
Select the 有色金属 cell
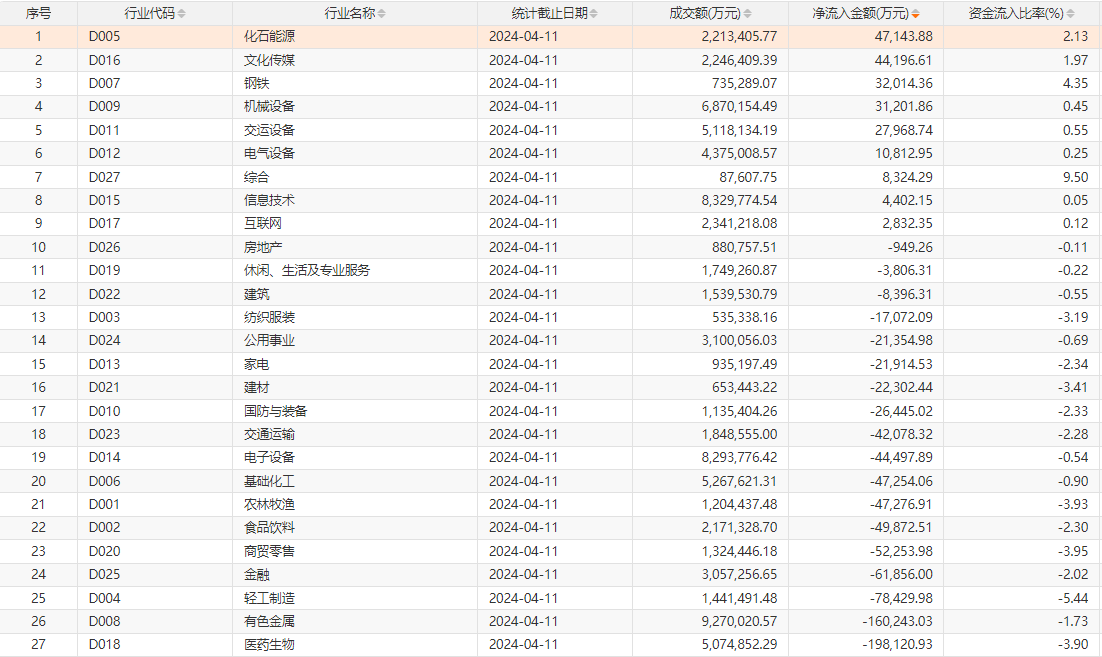269,622
